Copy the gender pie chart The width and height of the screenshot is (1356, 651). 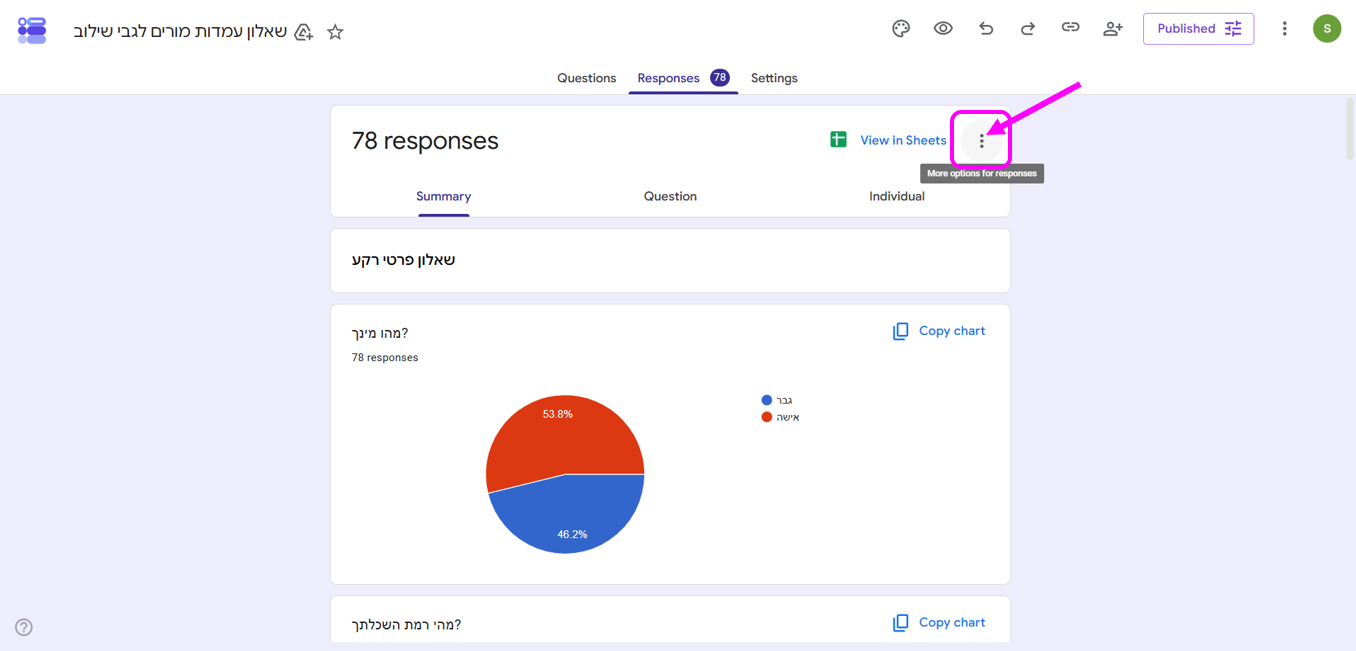point(938,331)
